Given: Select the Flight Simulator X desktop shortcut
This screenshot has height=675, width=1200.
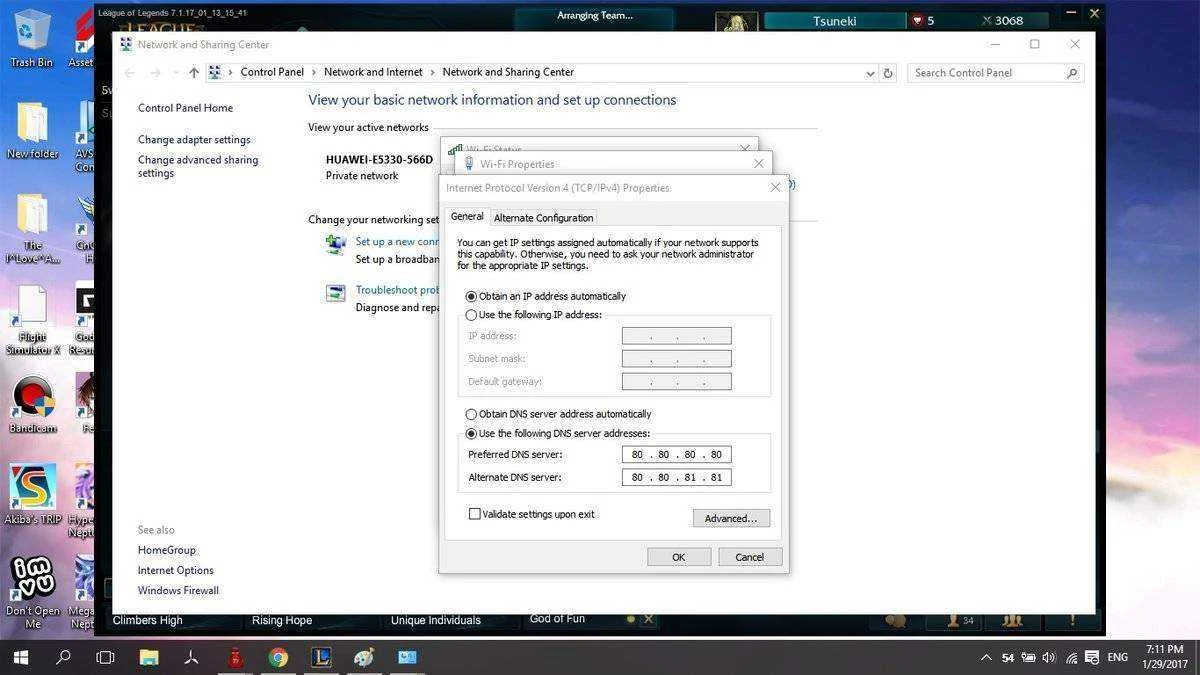Looking at the screenshot, I should point(32,320).
